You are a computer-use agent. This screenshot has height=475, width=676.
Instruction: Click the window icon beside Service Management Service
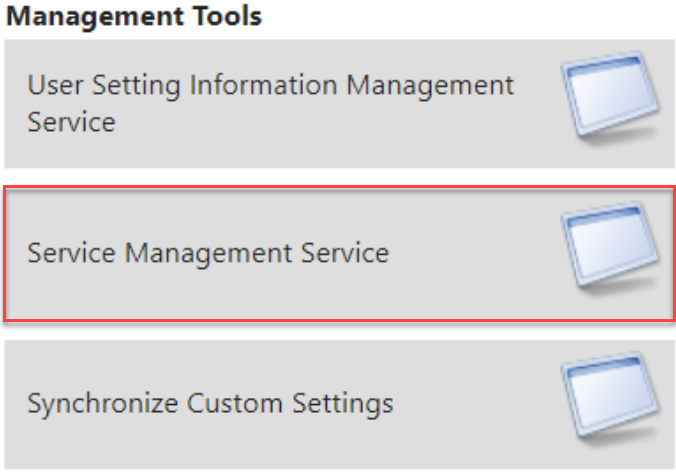point(610,247)
